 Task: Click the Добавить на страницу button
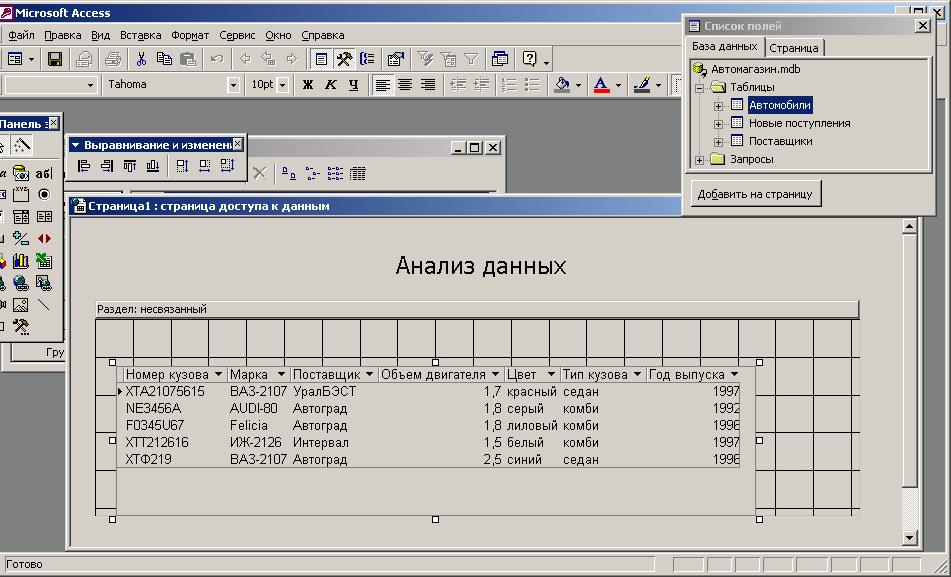755,194
